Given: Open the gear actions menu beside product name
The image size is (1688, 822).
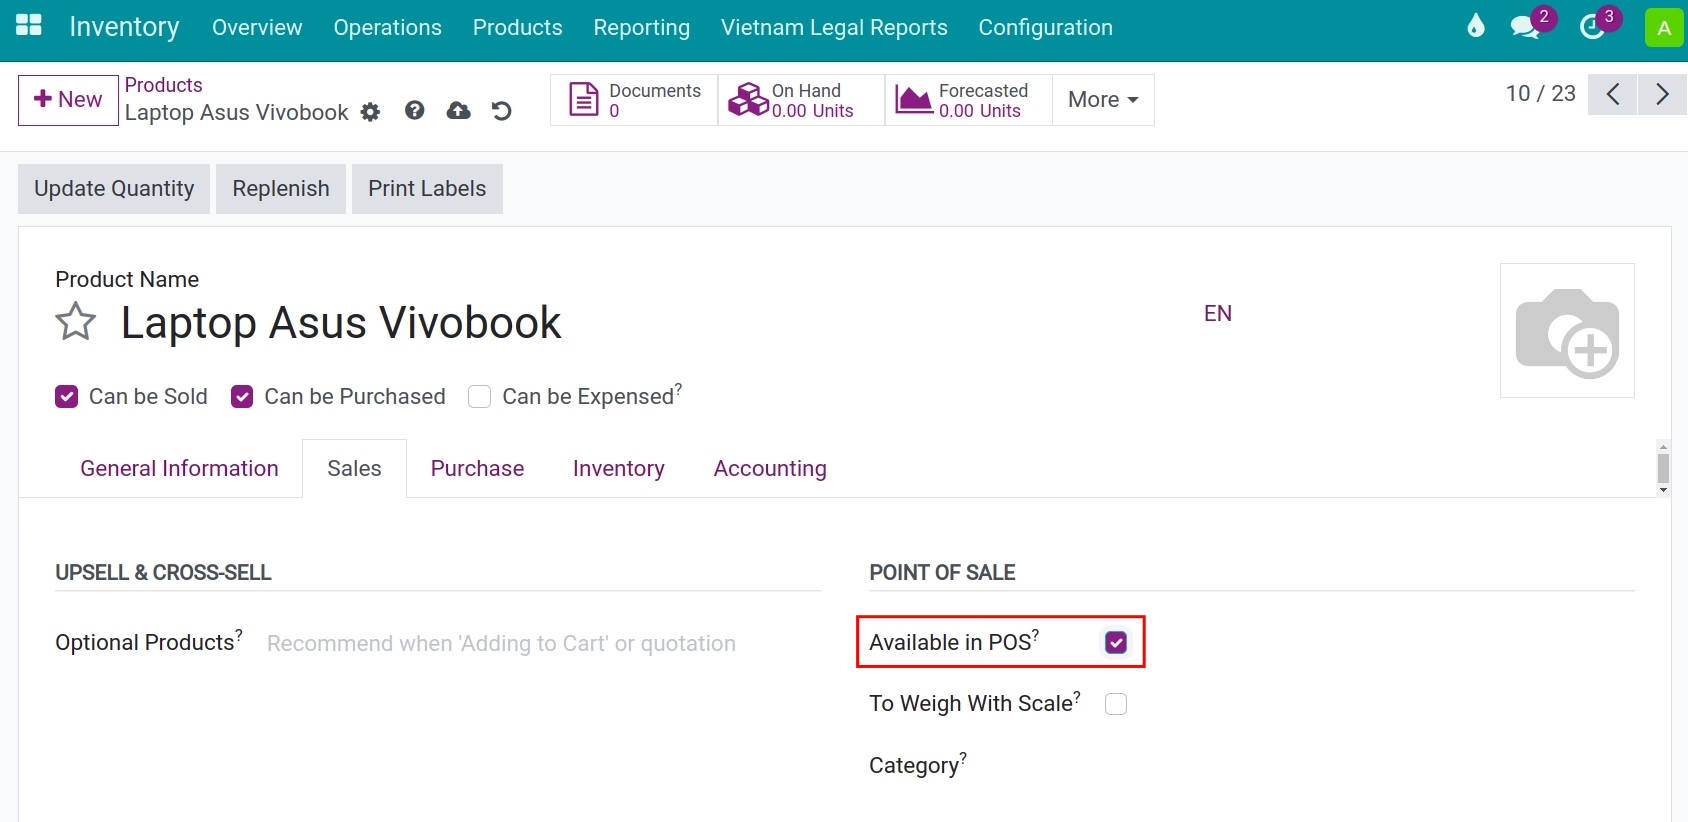Looking at the screenshot, I should click(371, 112).
